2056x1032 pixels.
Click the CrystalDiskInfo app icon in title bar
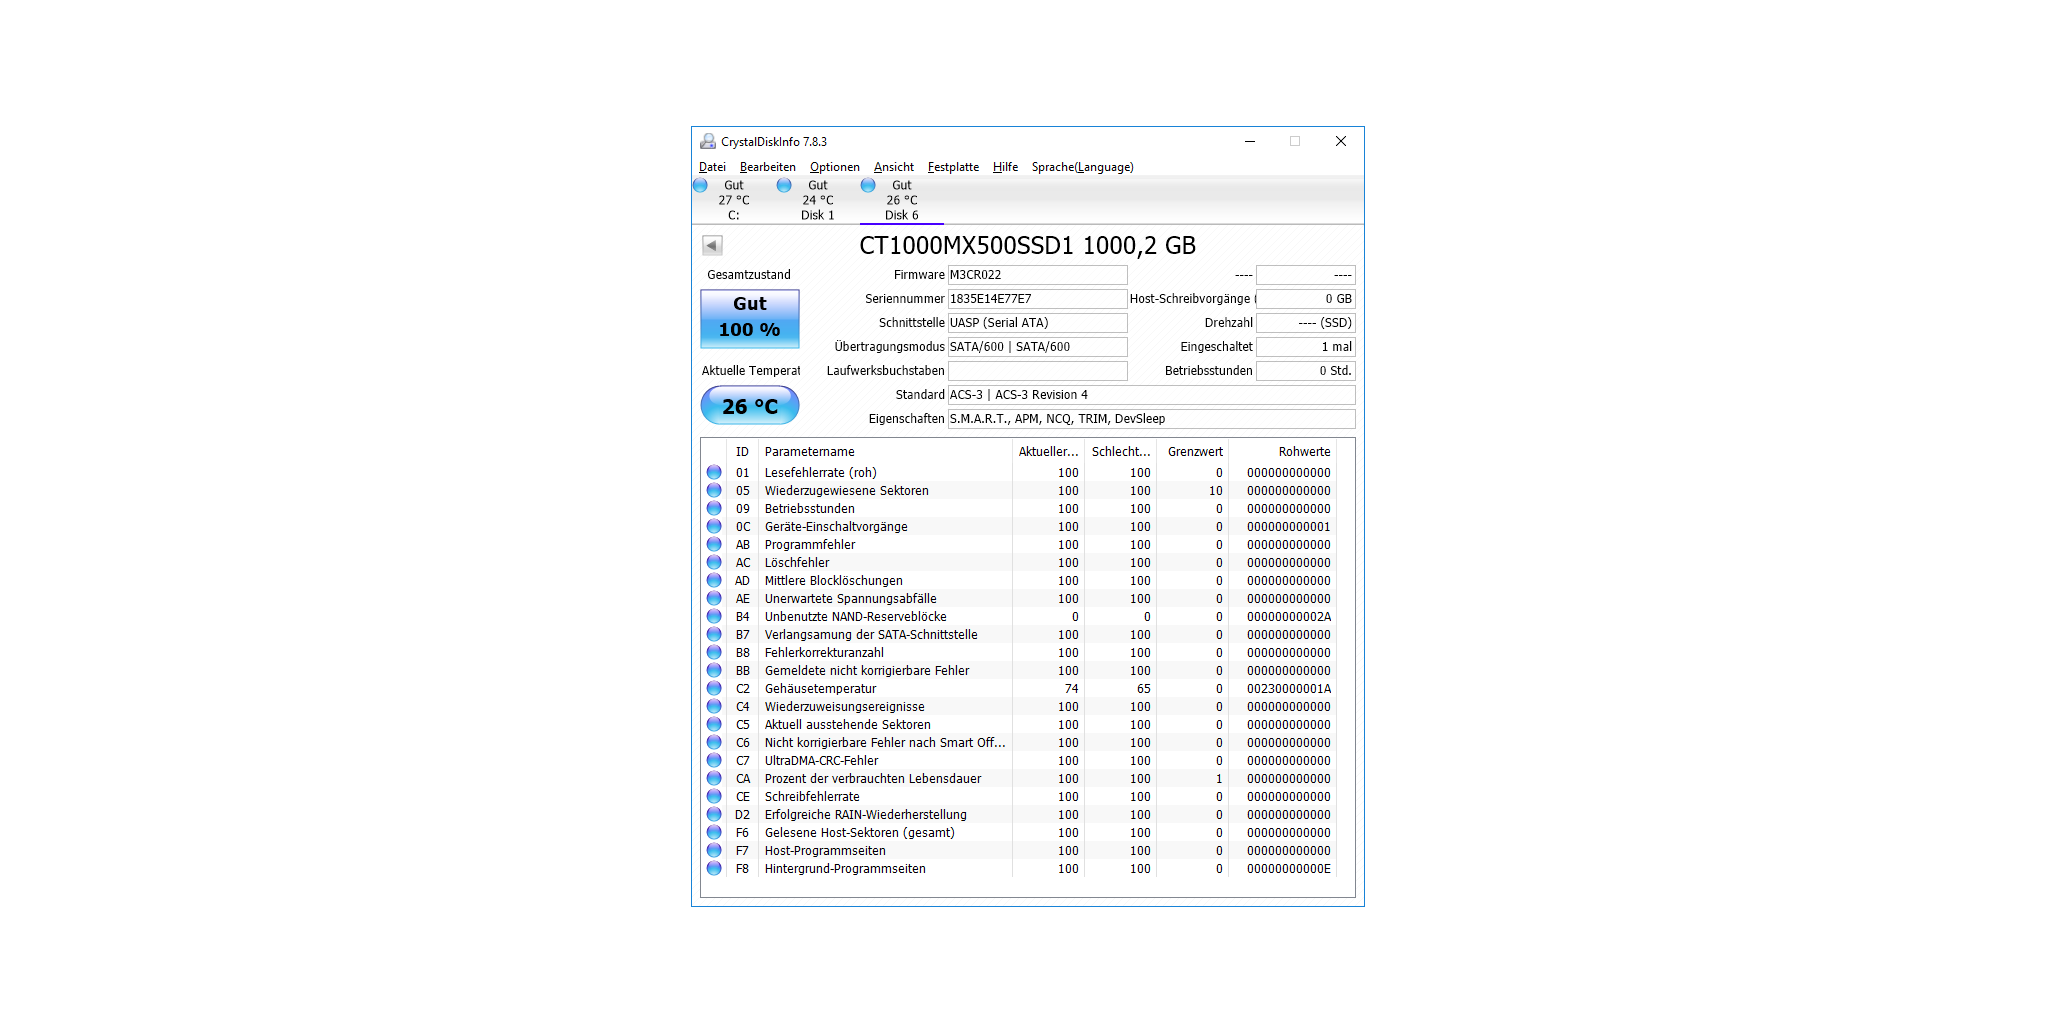(x=708, y=141)
